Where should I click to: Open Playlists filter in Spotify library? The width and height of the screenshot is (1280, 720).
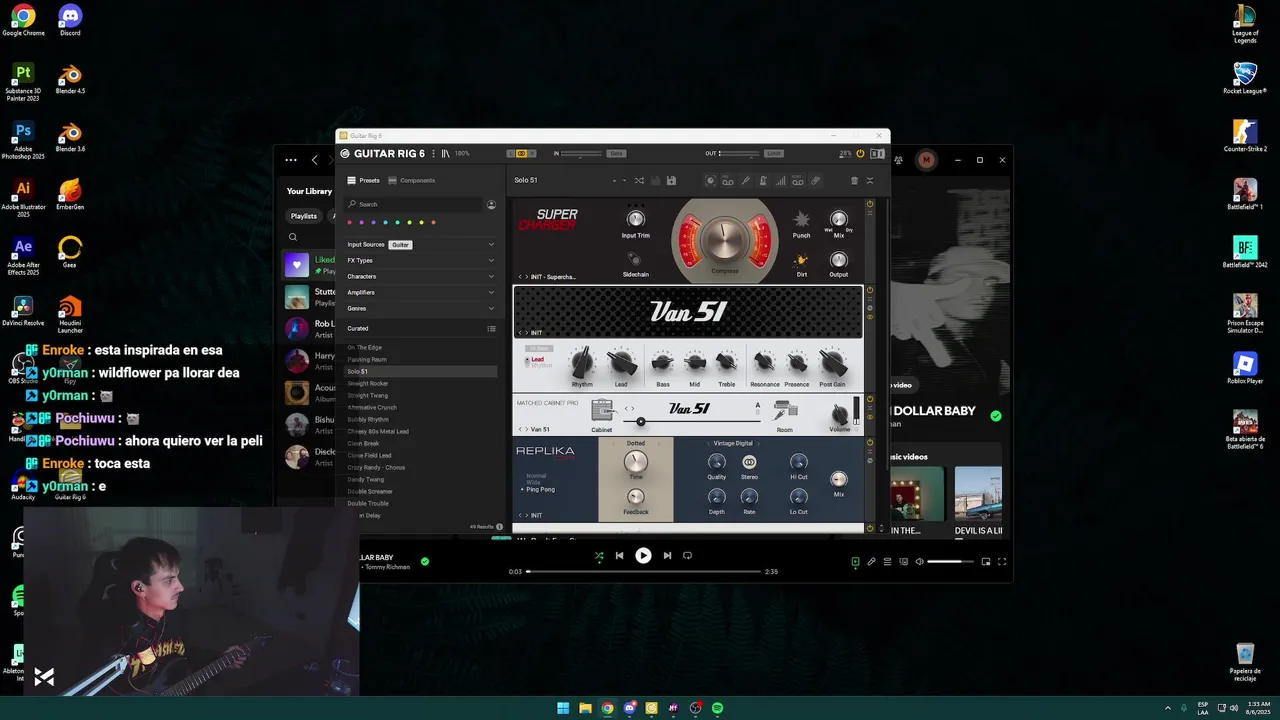303,216
